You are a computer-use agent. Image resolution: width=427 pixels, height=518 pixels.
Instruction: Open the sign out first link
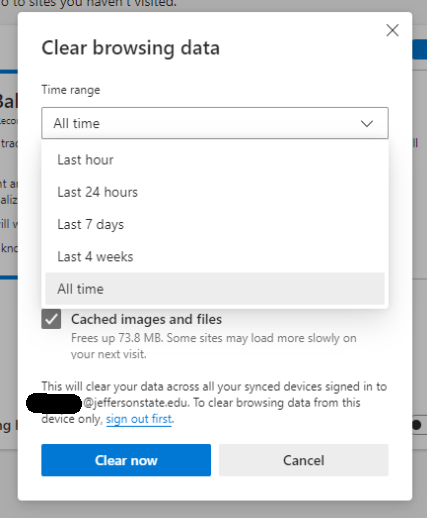coord(139,419)
